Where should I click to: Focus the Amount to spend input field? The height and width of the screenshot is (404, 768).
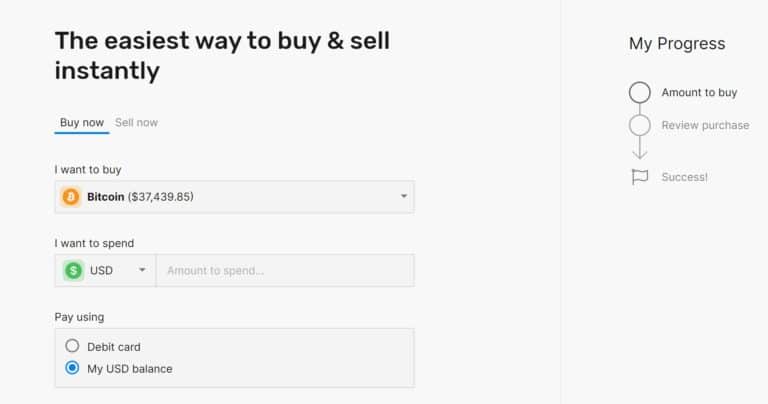tap(285, 270)
